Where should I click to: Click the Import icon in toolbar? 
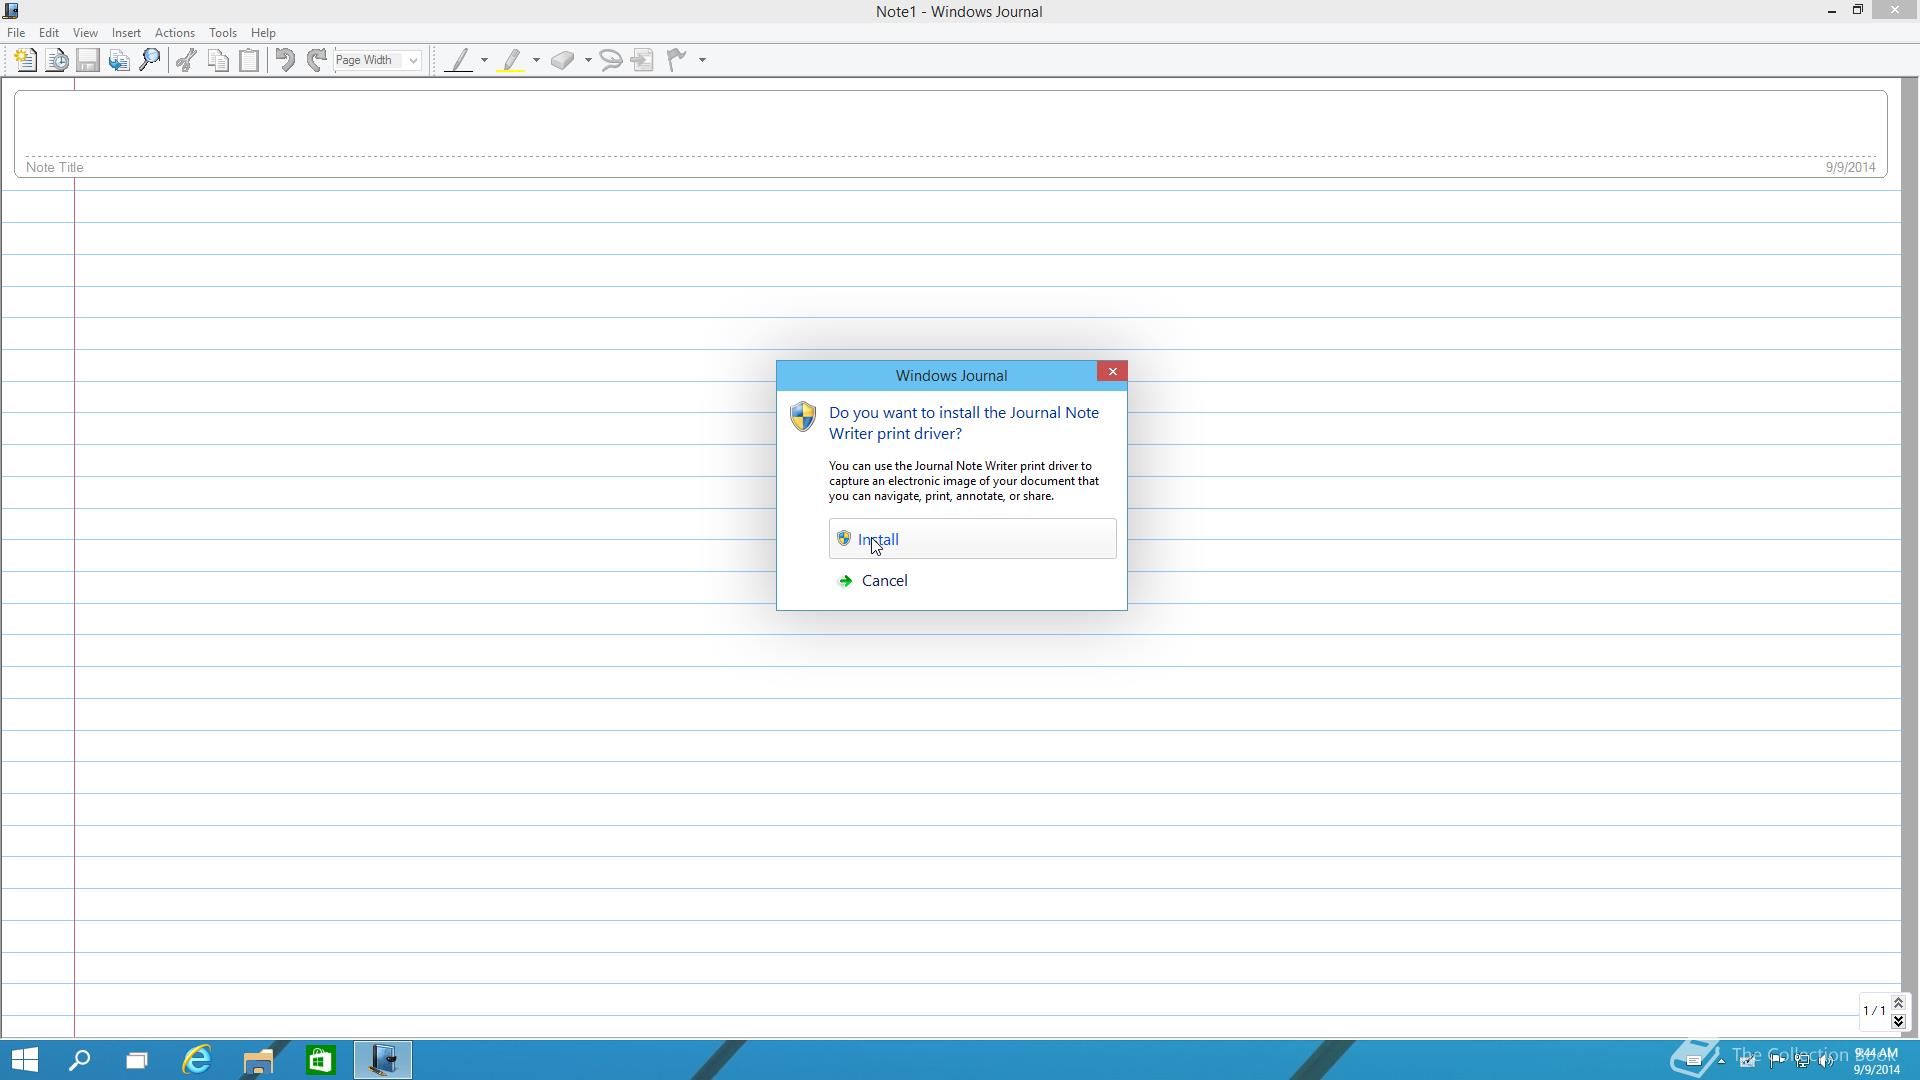pyautogui.click(x=119, y=60)
